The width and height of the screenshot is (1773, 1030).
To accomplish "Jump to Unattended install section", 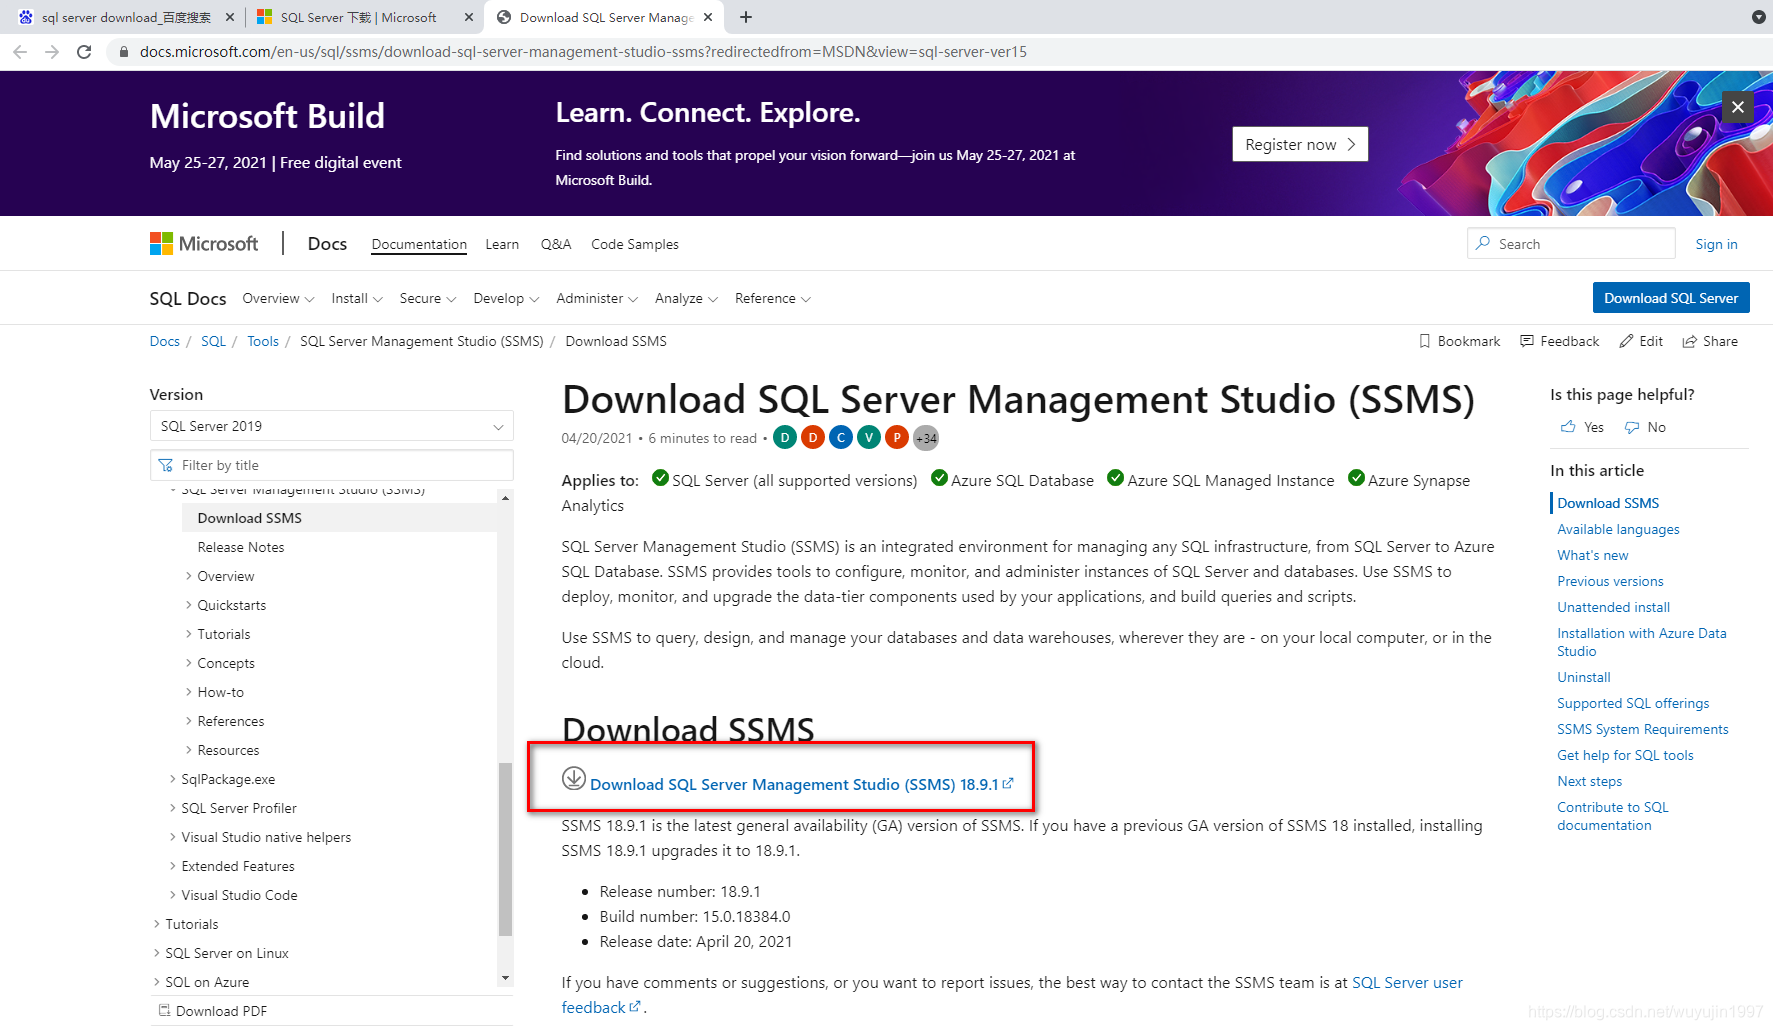I will (x=1613, y=607).
